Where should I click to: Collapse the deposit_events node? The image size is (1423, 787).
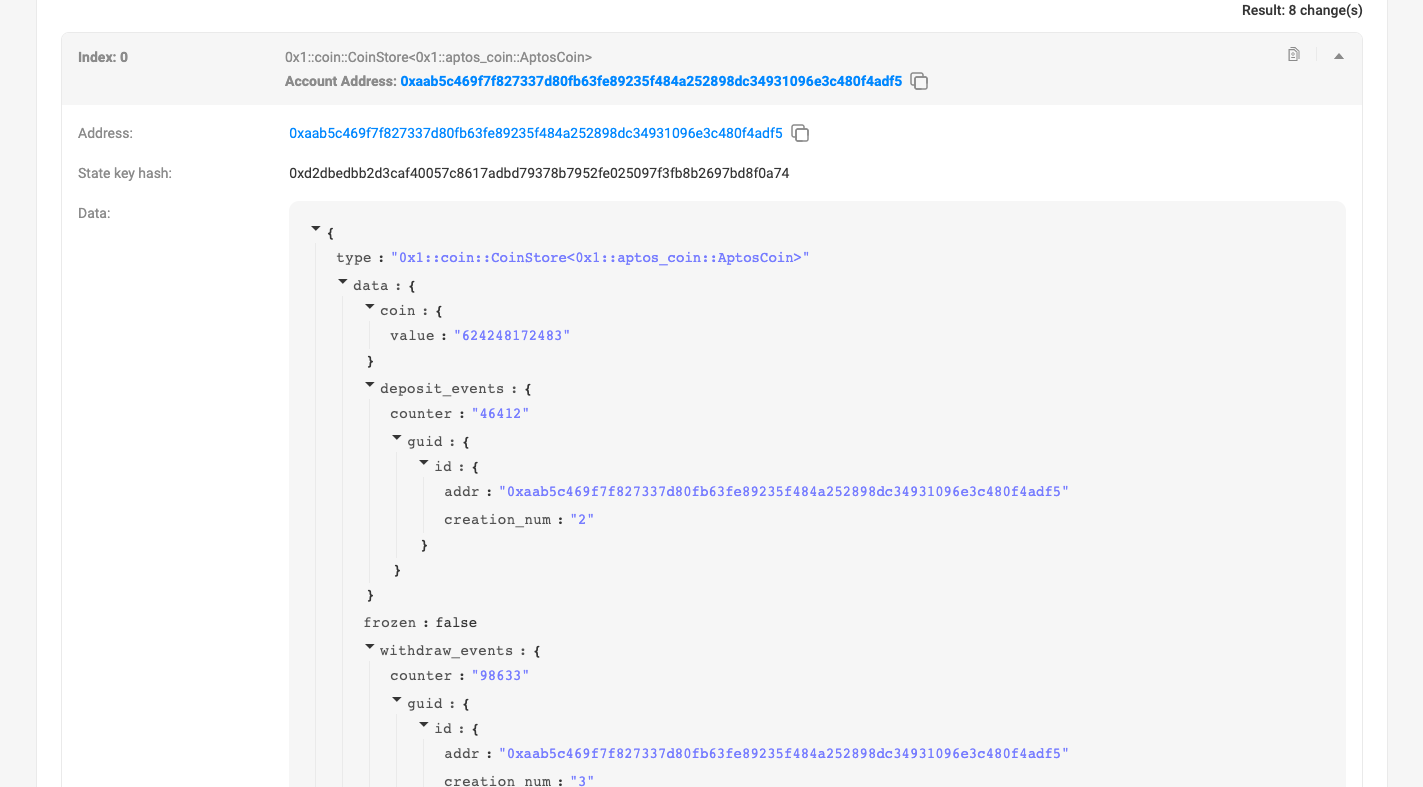[370, 386]
